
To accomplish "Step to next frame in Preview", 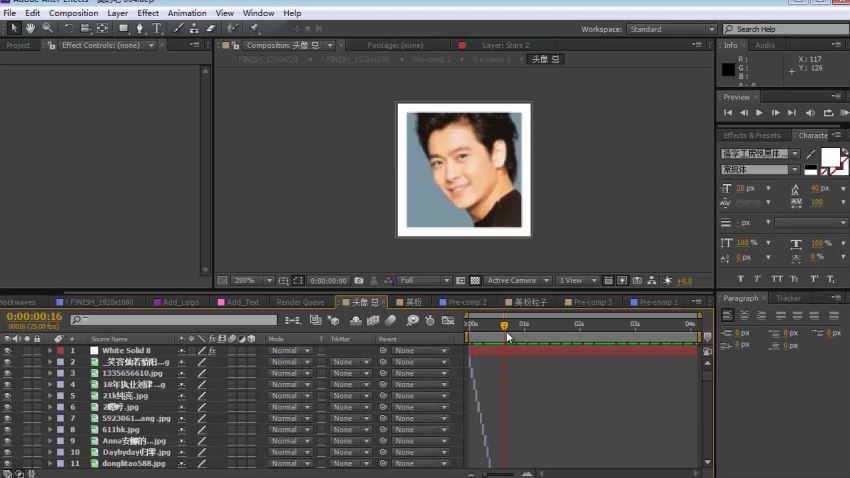I will coord(776,113).
